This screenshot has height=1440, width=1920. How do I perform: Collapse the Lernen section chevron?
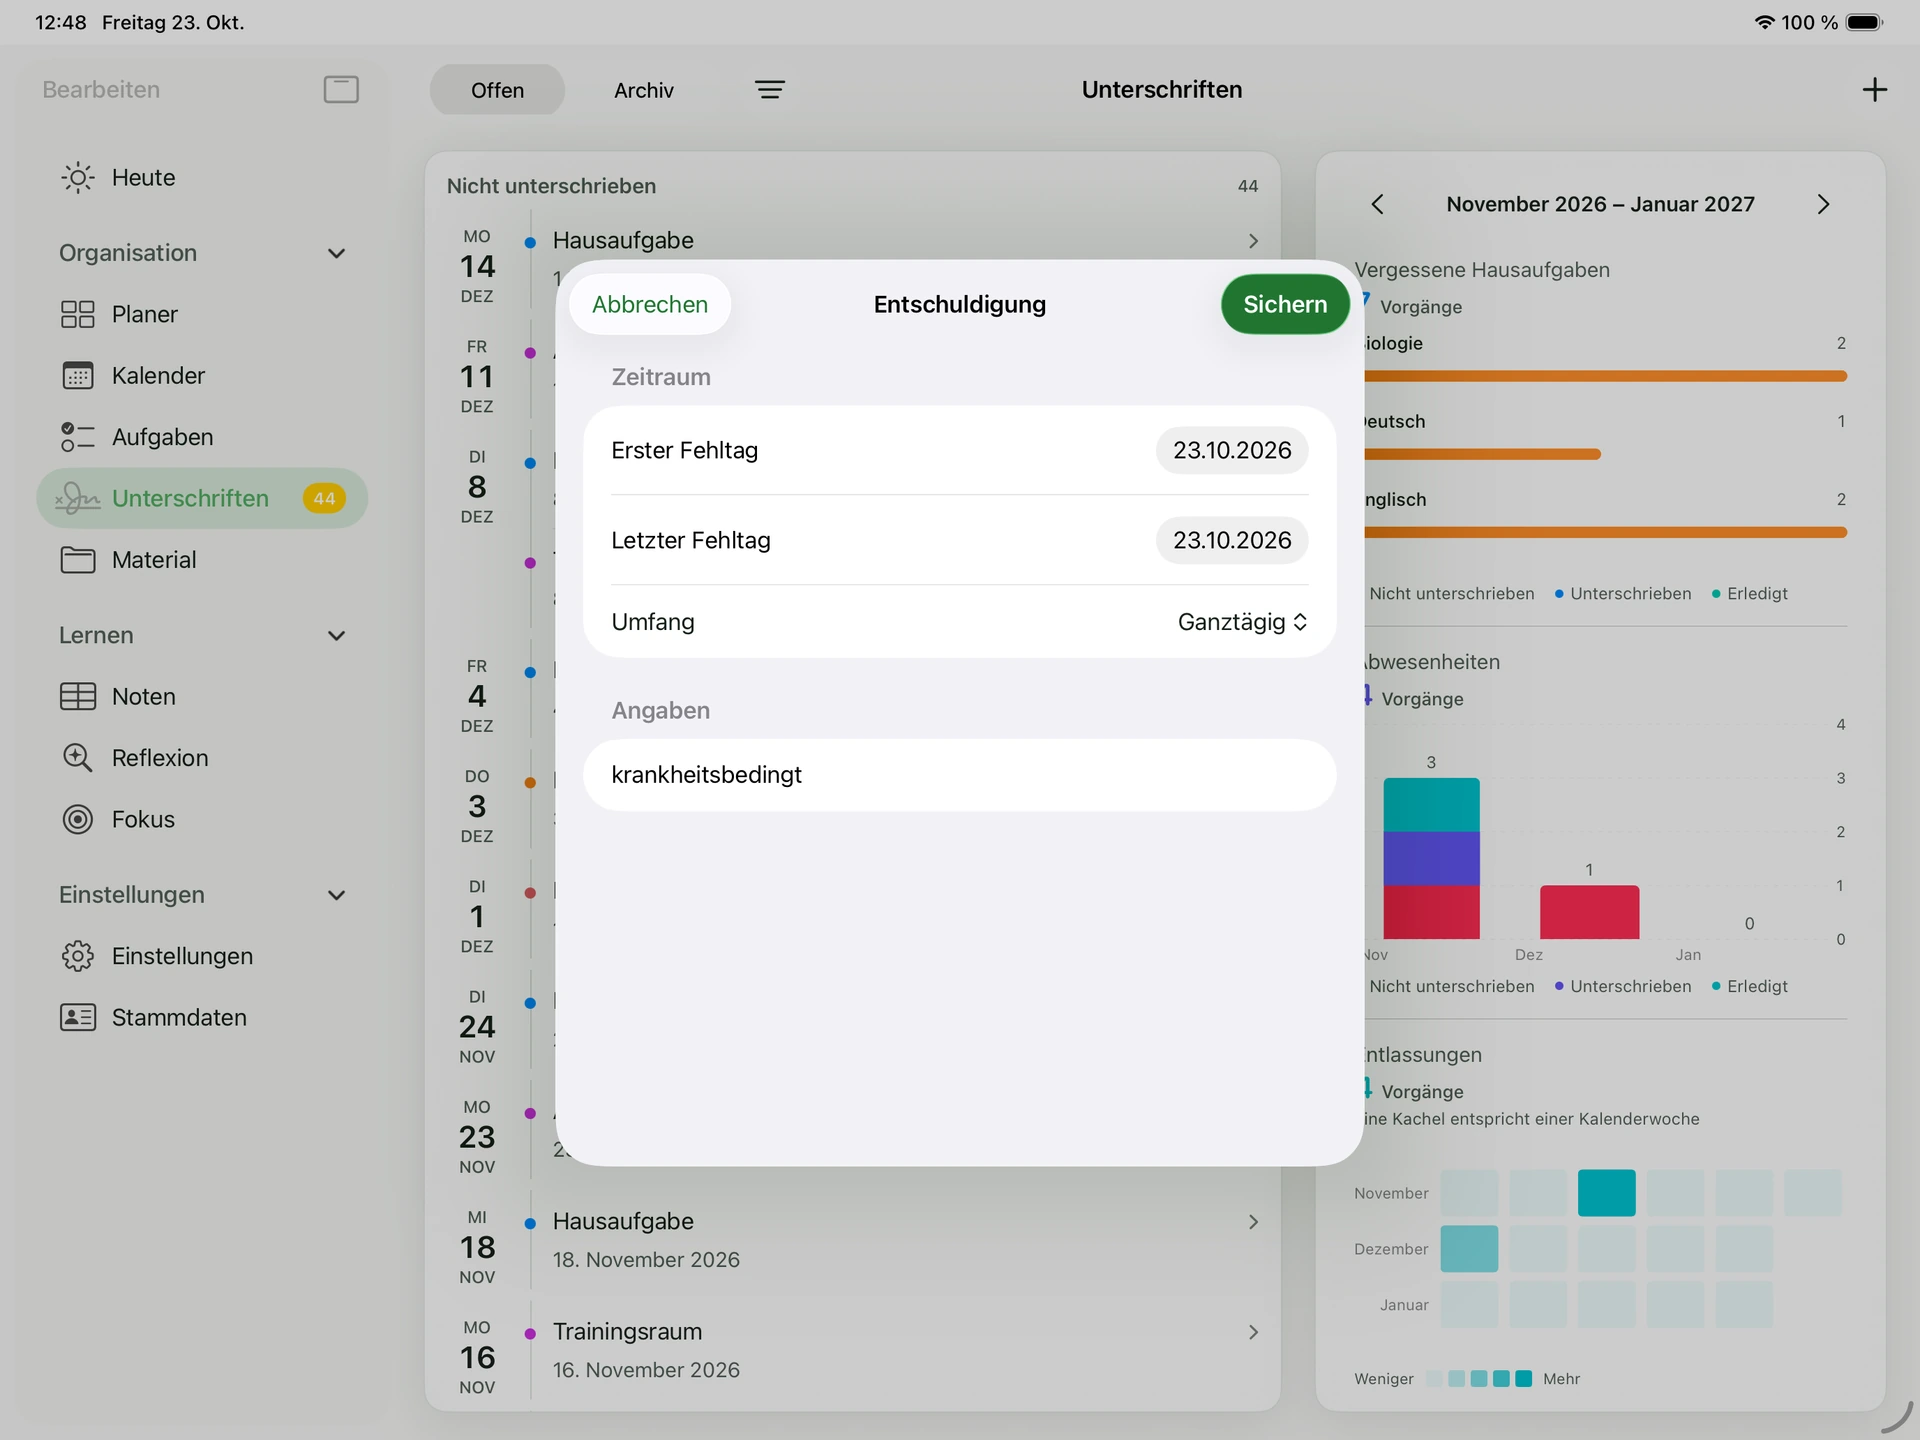coord(337,635)
